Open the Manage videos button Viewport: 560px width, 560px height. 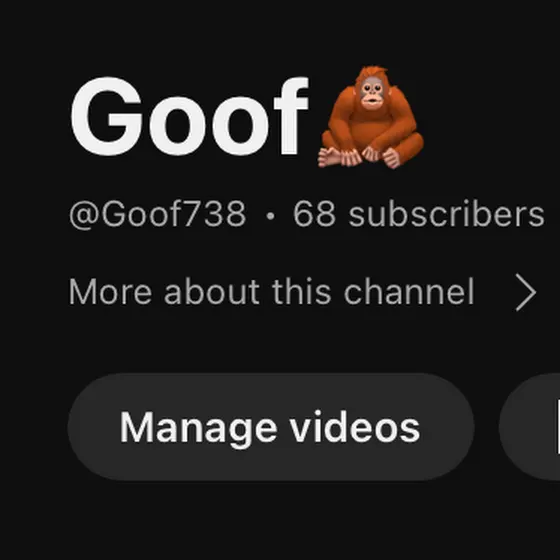271,427
